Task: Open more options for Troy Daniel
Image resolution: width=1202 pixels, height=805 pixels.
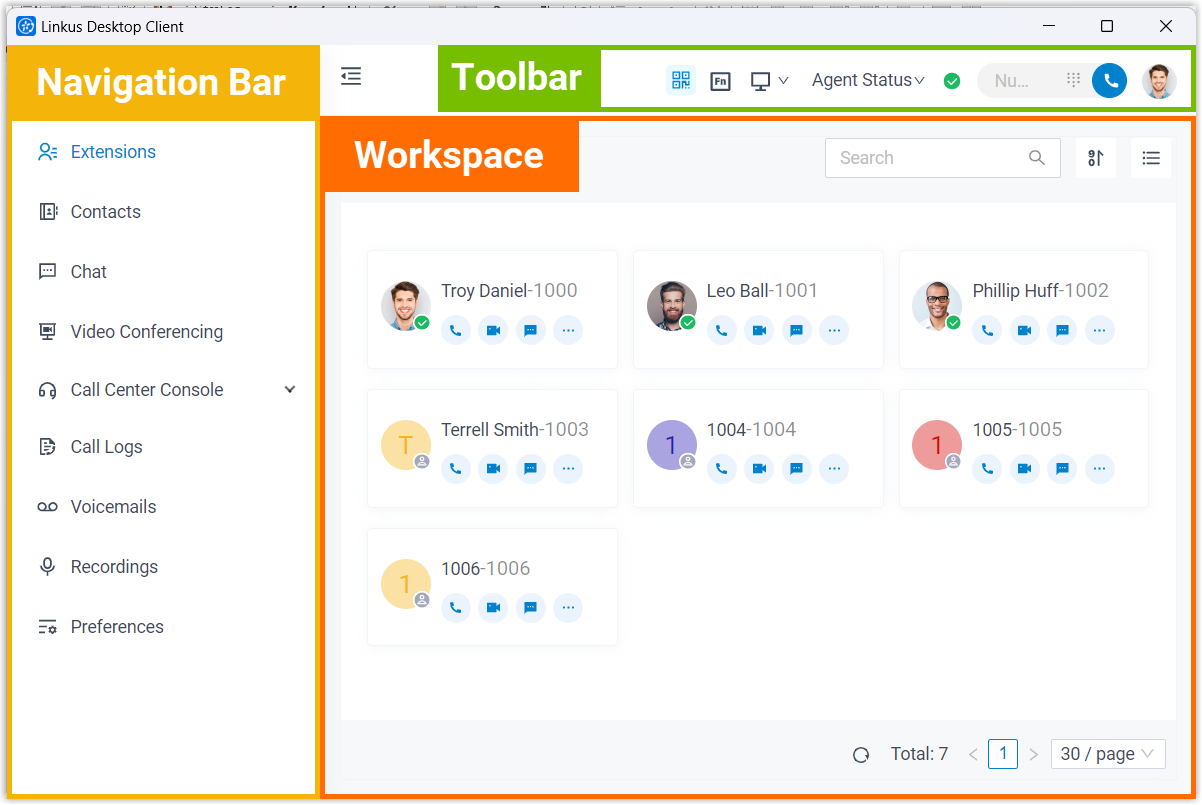Action: point(568,330)
